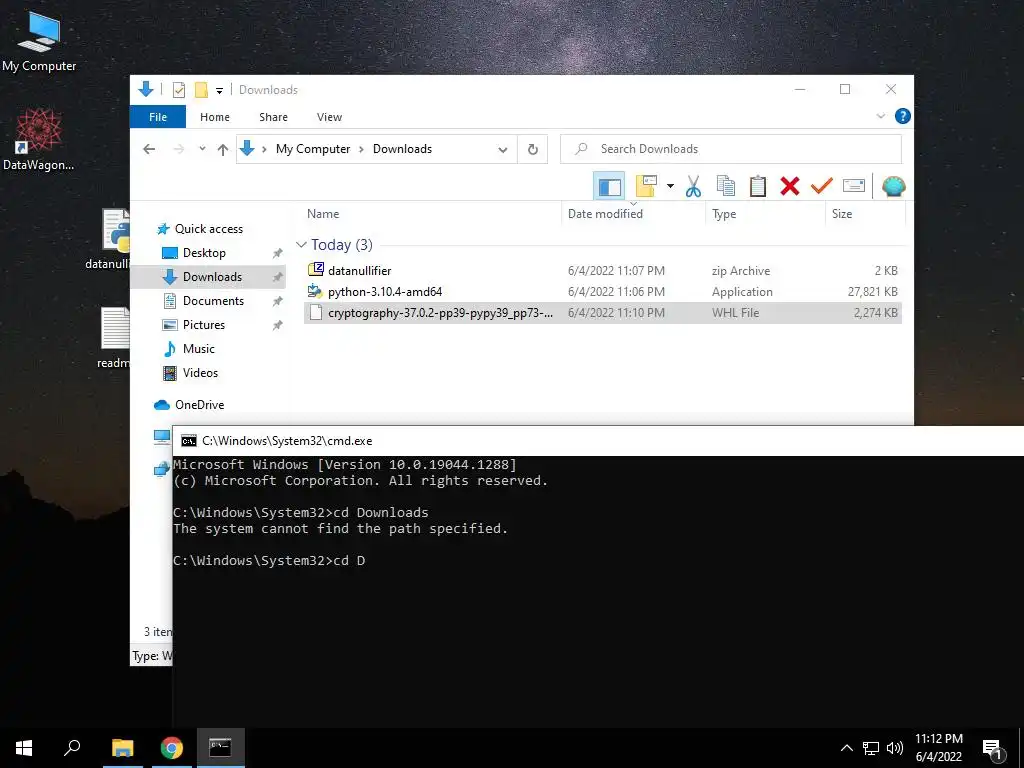
Task: Sort files by the Date modified column header
Action: tap(605, 214)
